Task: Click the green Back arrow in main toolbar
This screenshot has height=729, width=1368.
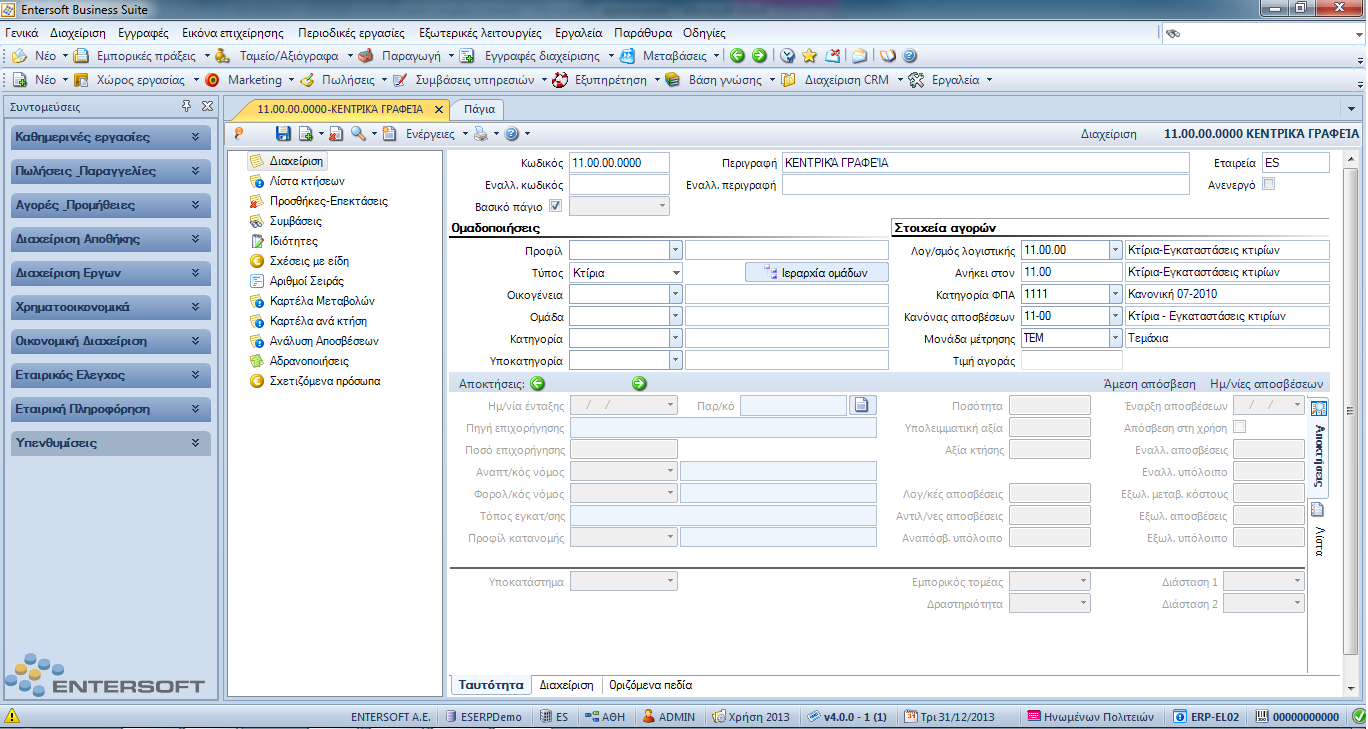Action: click(x=737, y=56)
